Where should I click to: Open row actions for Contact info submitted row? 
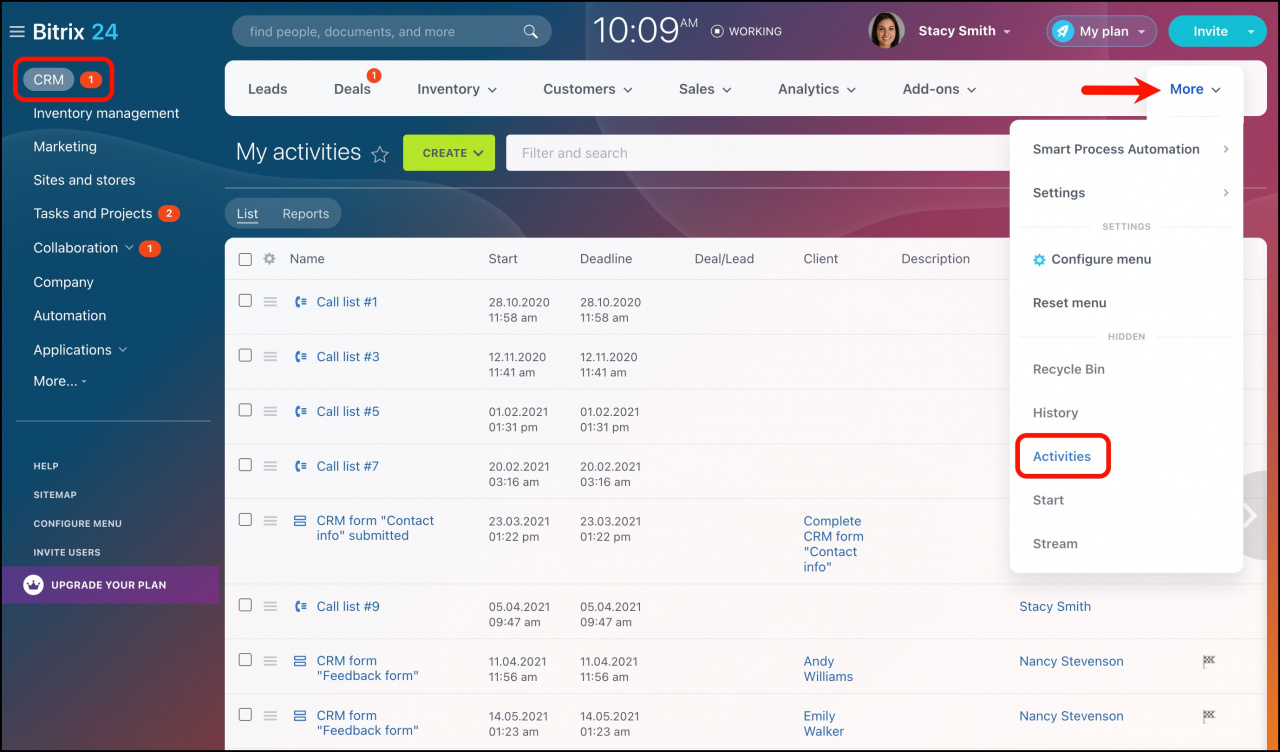(270, 521)
